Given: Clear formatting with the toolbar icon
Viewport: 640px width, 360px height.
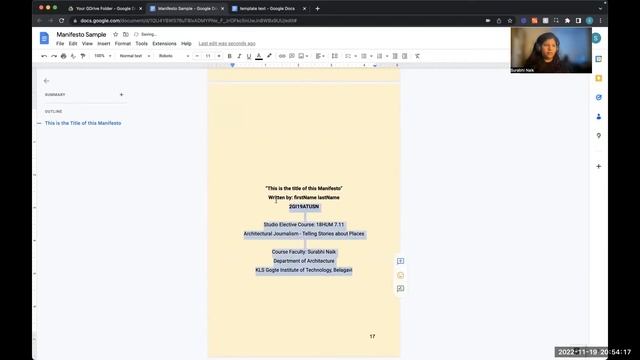Looking at the screenshot, I should click(417, 56).
